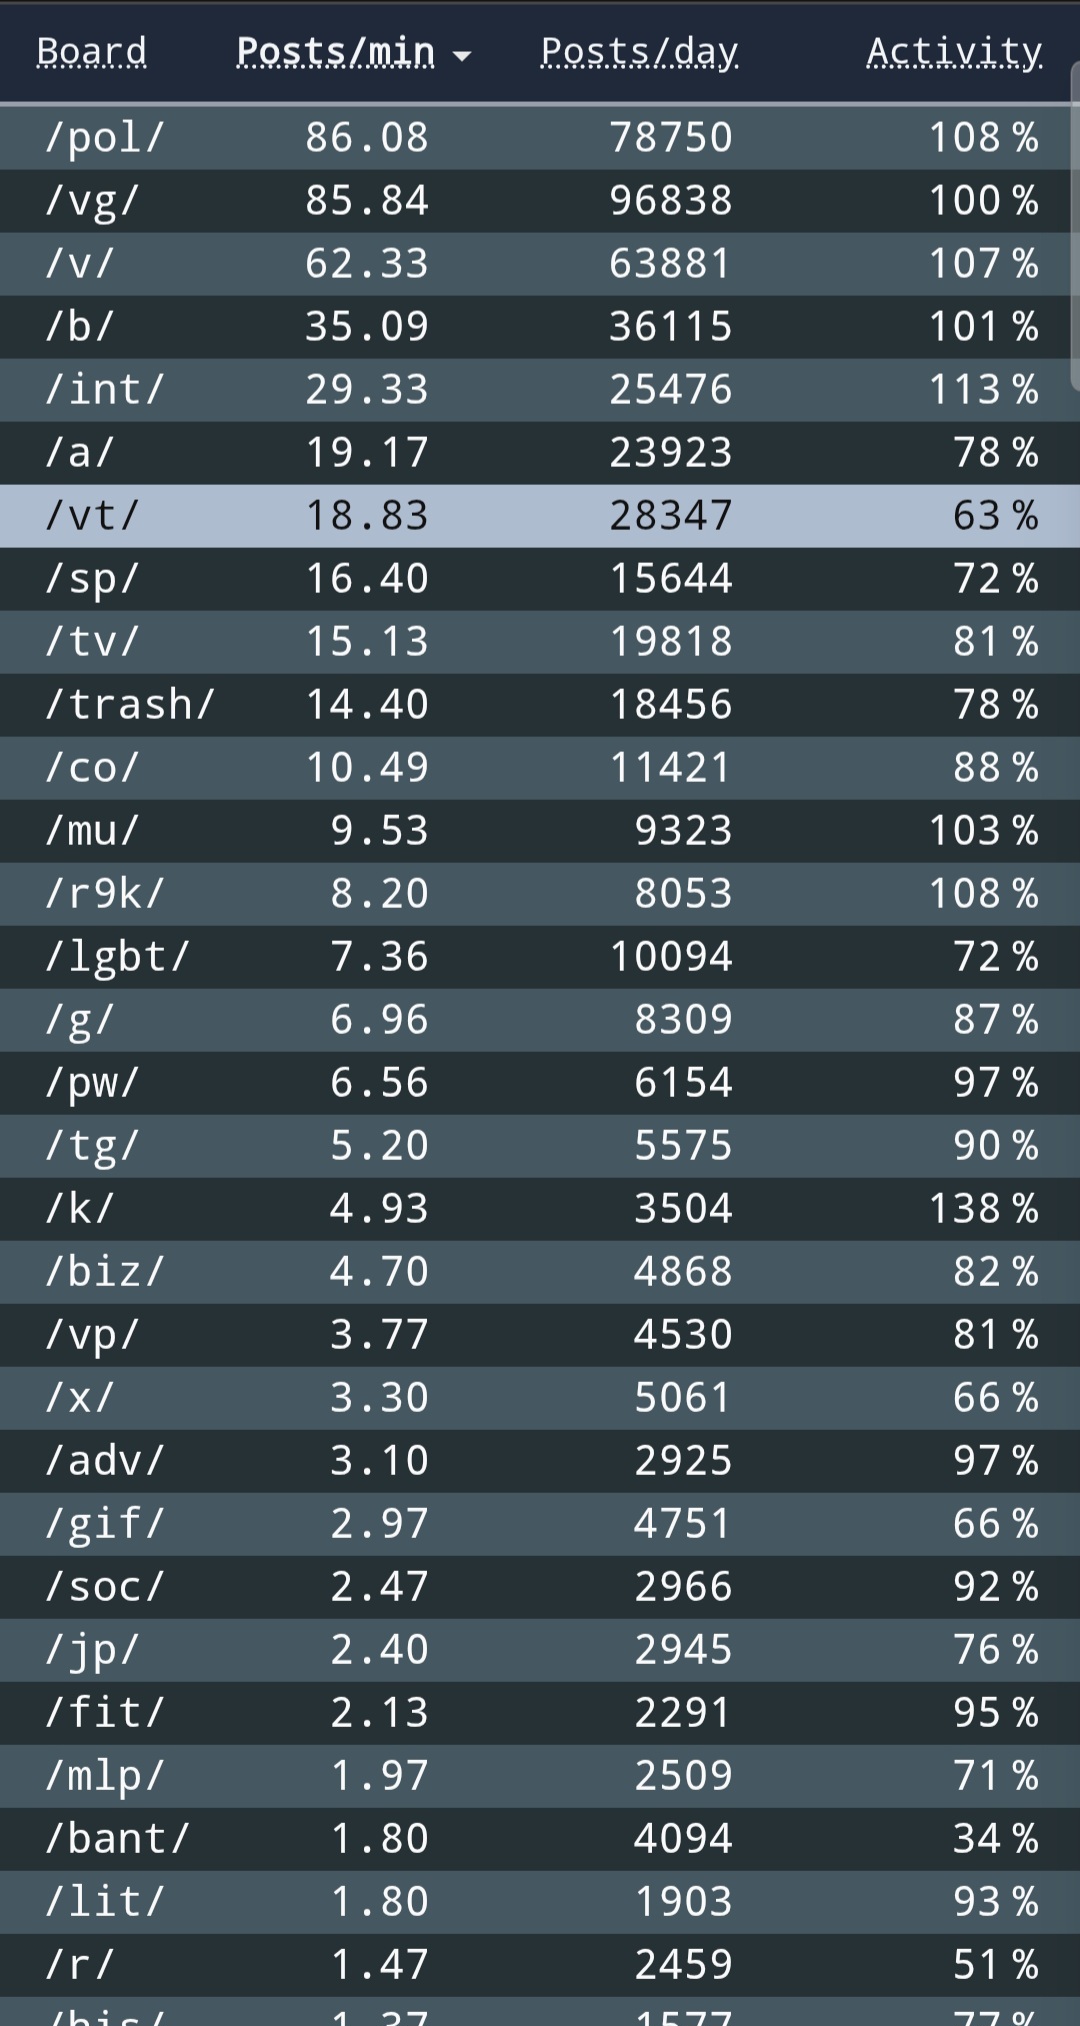Click the sort arrow beside Posts/min
The width and height of the screenshot is (1080, 2026).
(461, 56)
